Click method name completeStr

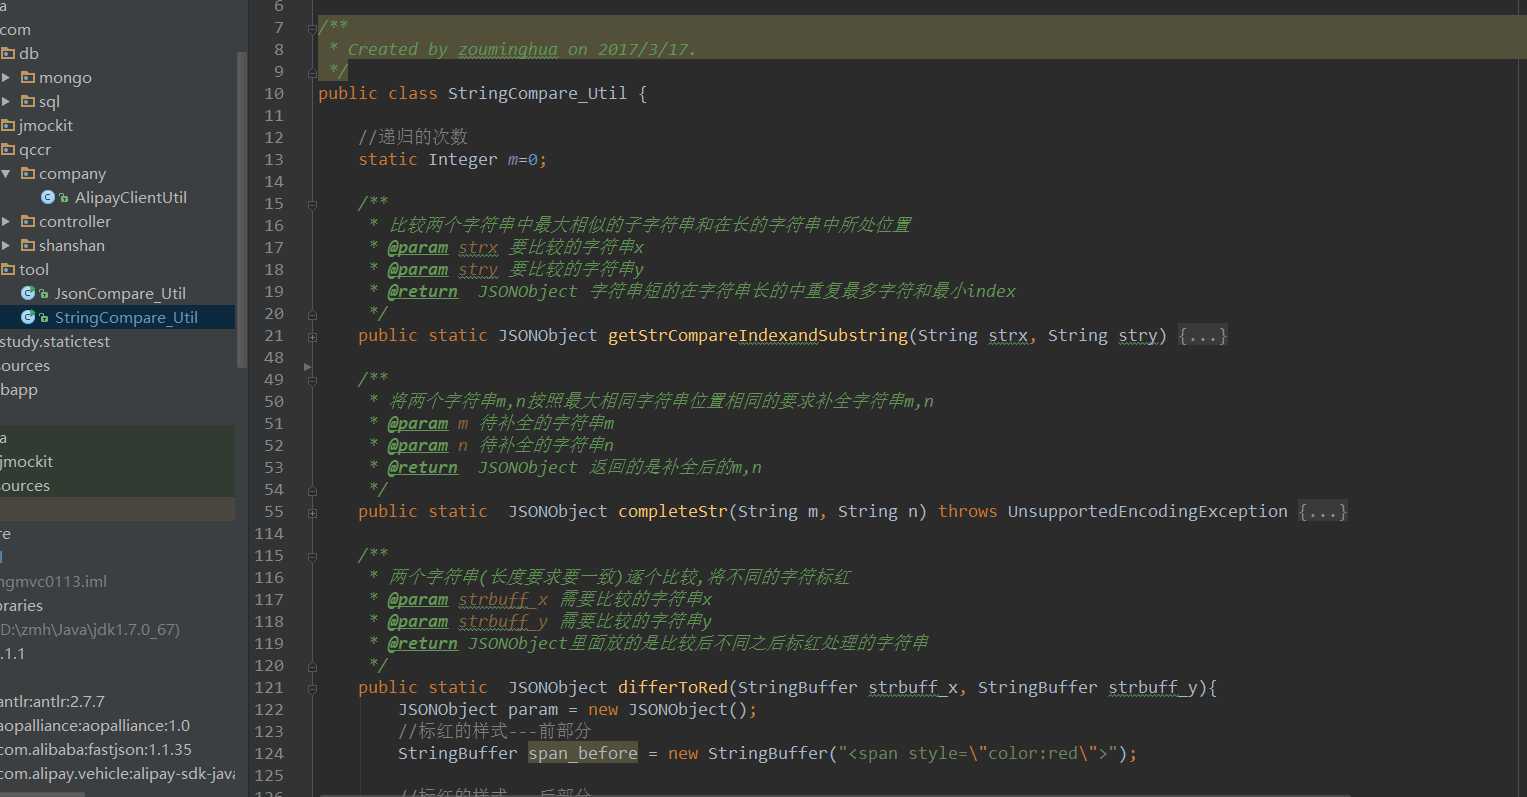pos(673,511)
